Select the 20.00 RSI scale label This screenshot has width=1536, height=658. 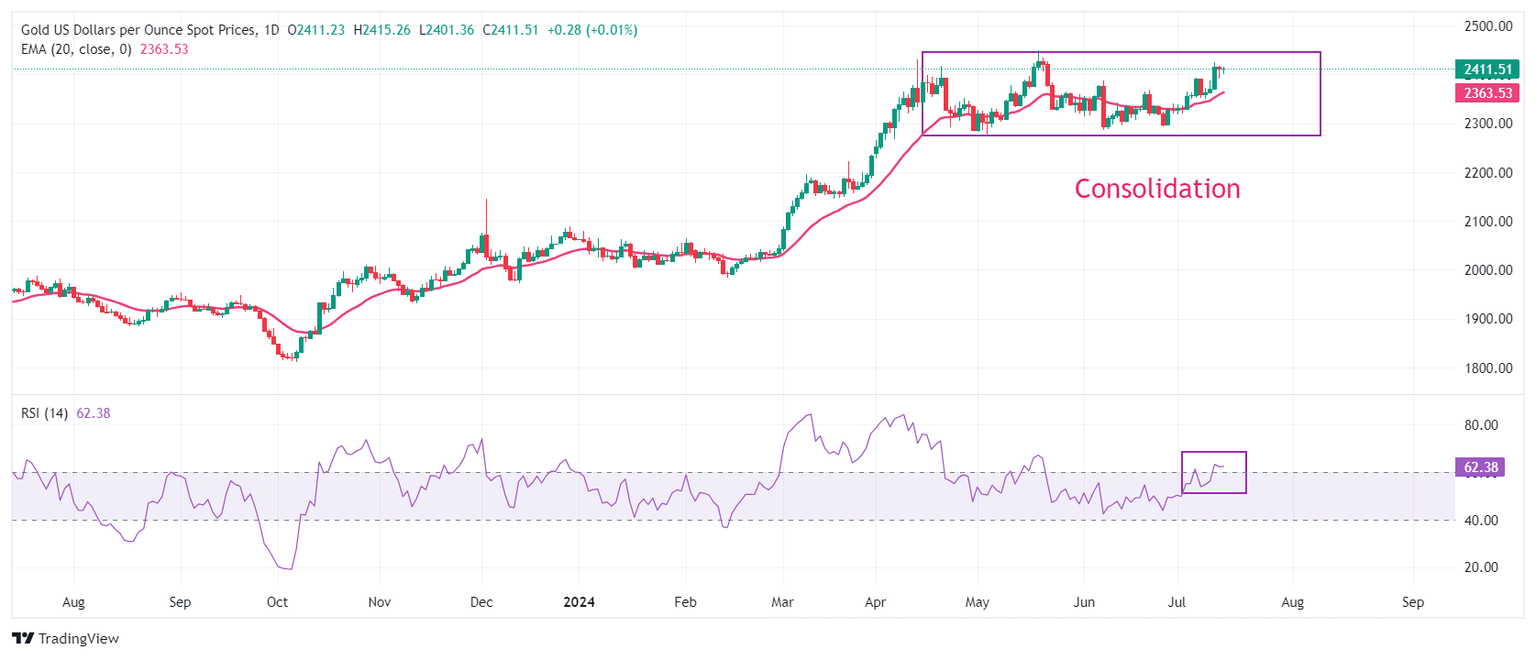coord(1481,567)
